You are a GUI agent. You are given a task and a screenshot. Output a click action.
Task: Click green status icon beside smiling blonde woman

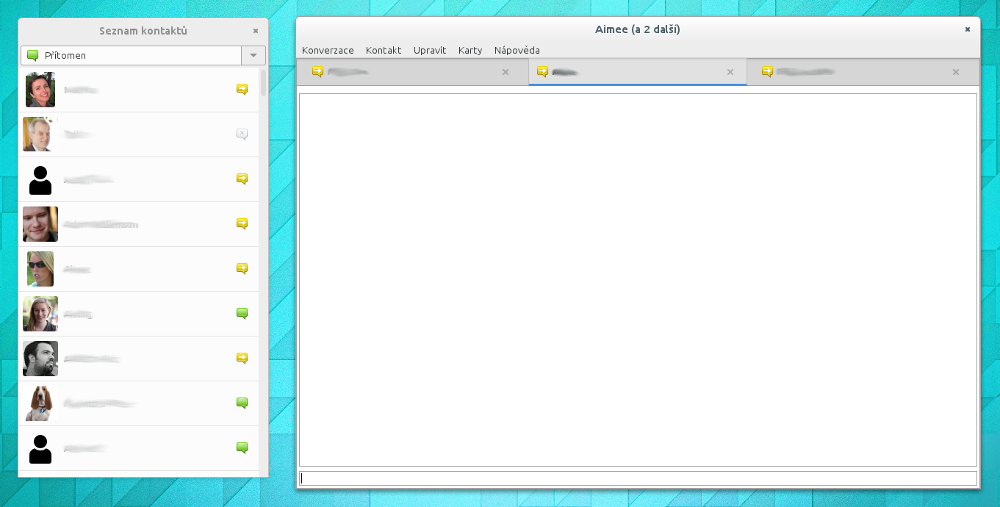pos(242,313)
